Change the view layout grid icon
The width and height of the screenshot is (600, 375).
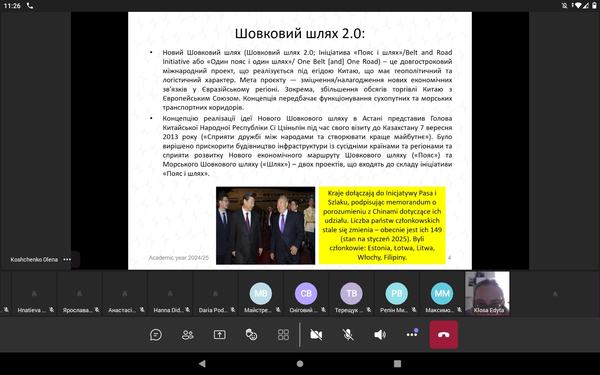click(x=283, y=335)
